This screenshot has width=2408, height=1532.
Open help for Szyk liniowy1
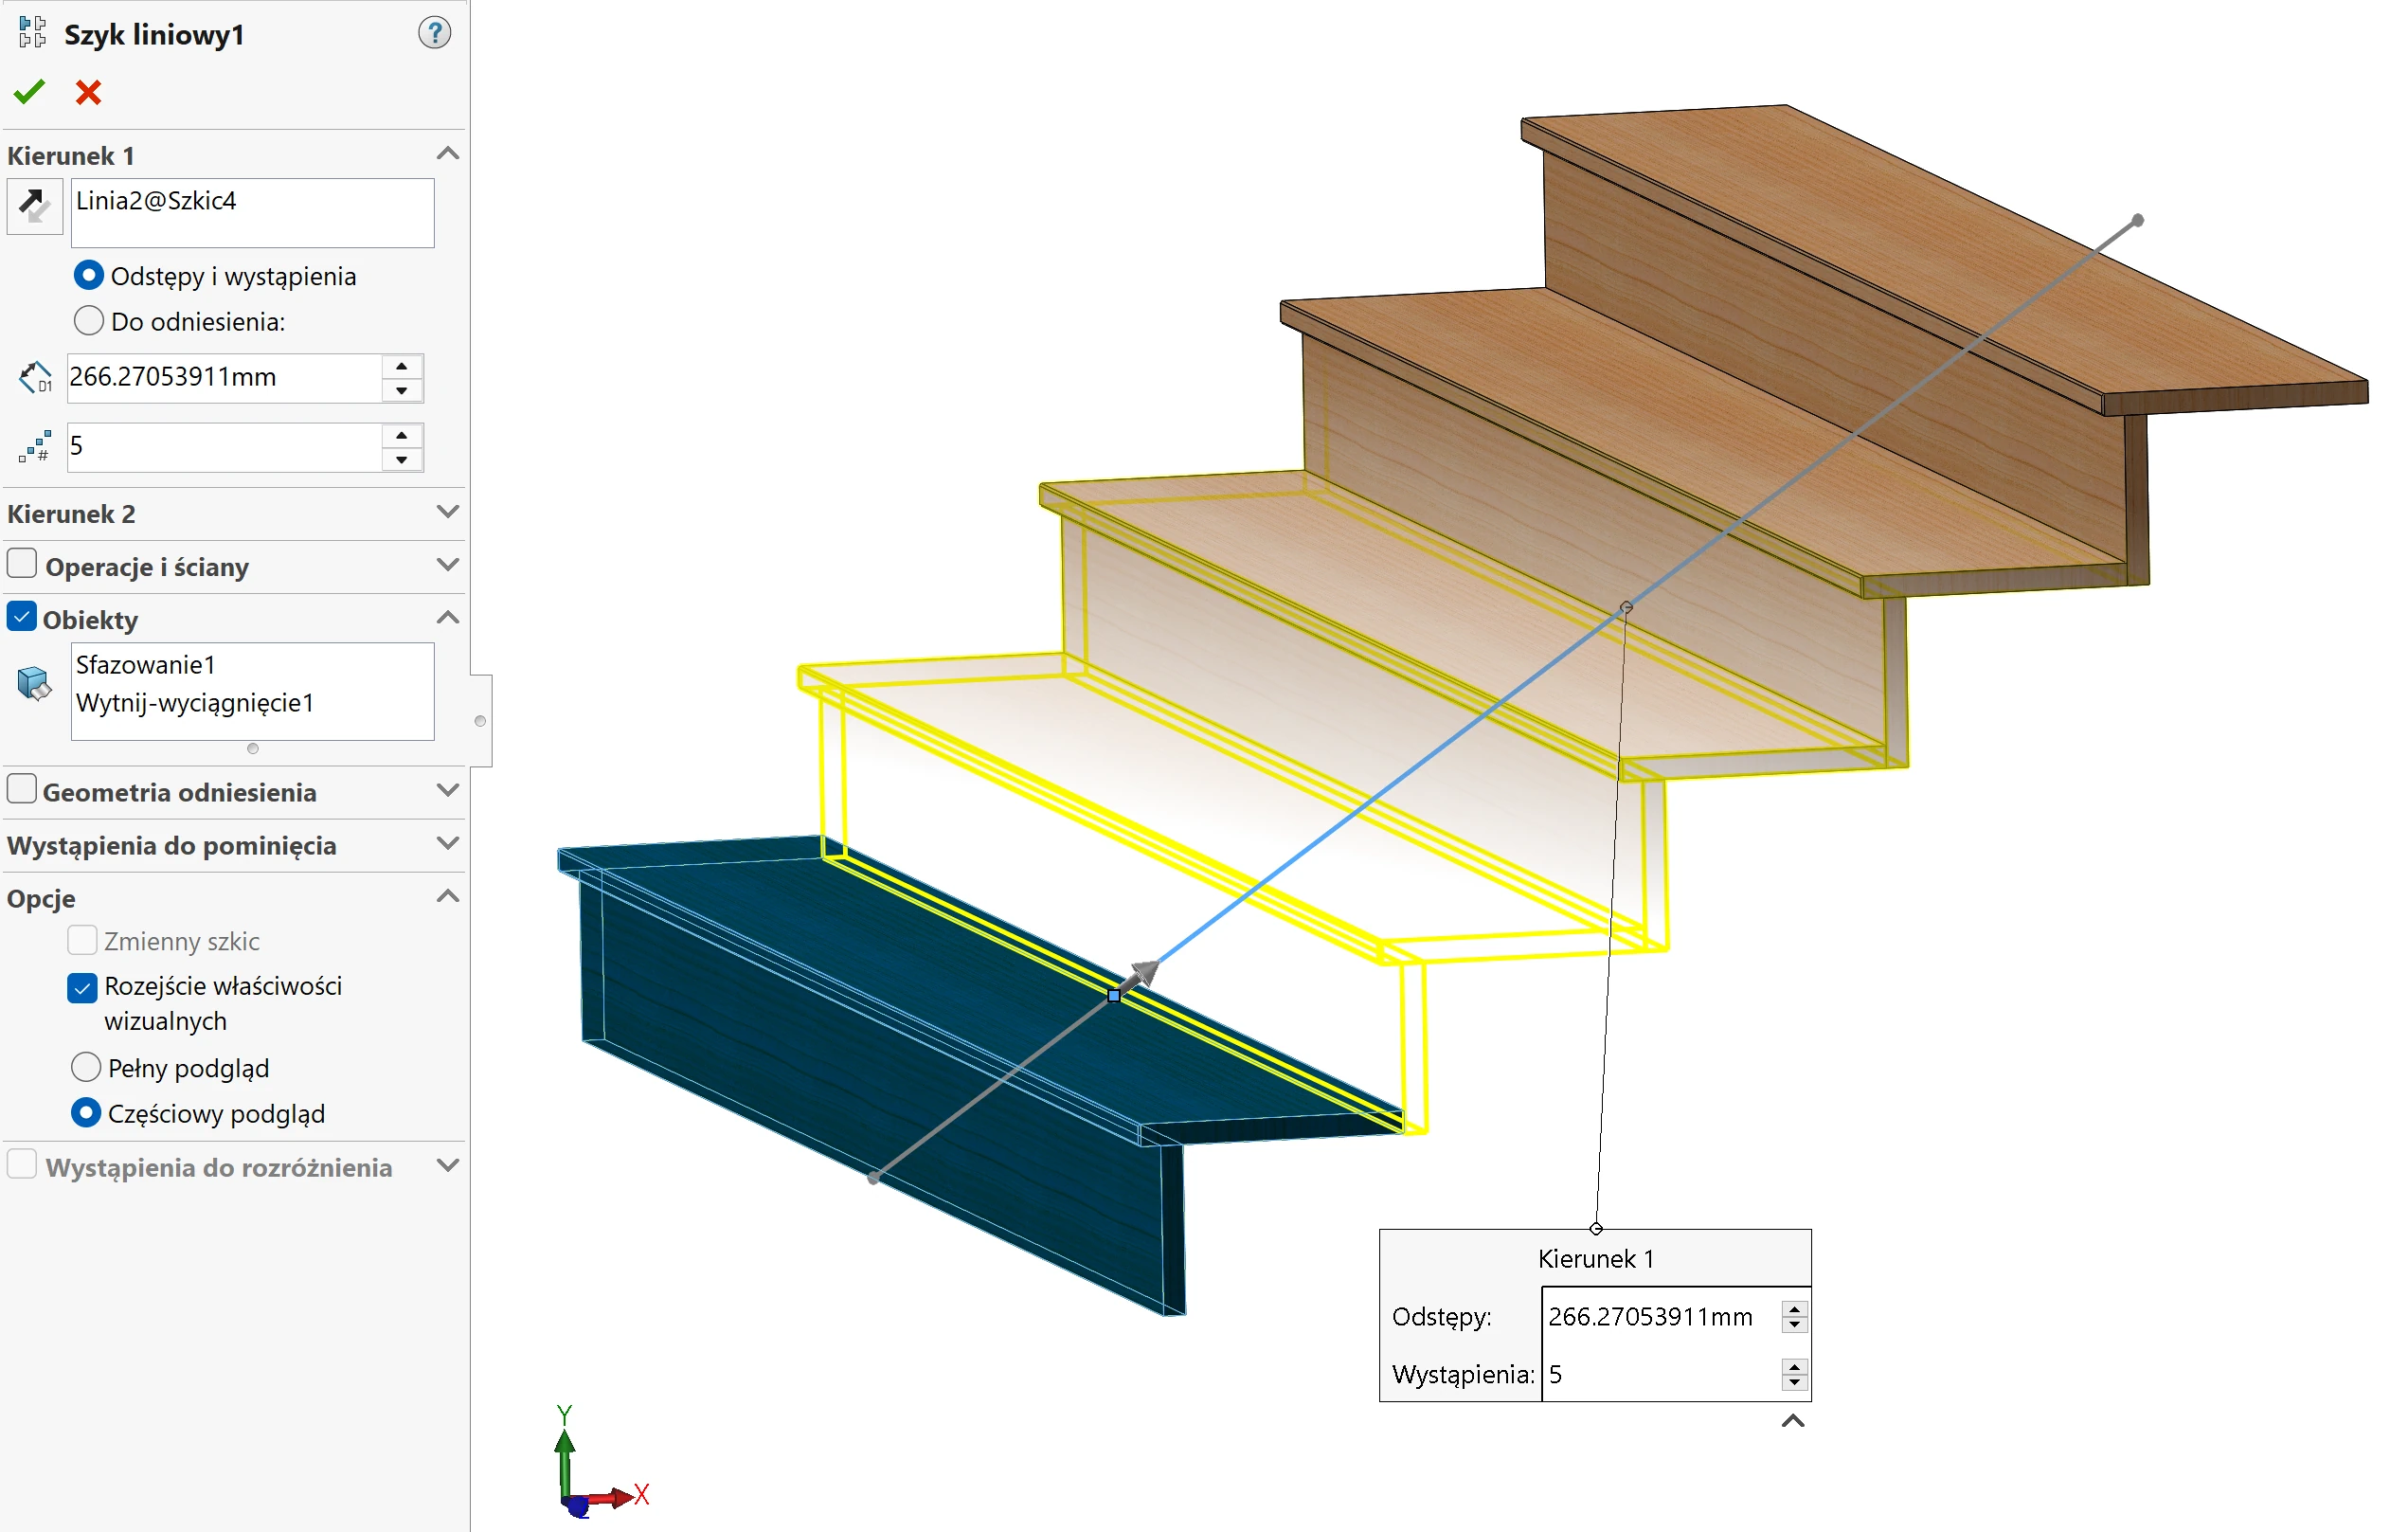434,33
